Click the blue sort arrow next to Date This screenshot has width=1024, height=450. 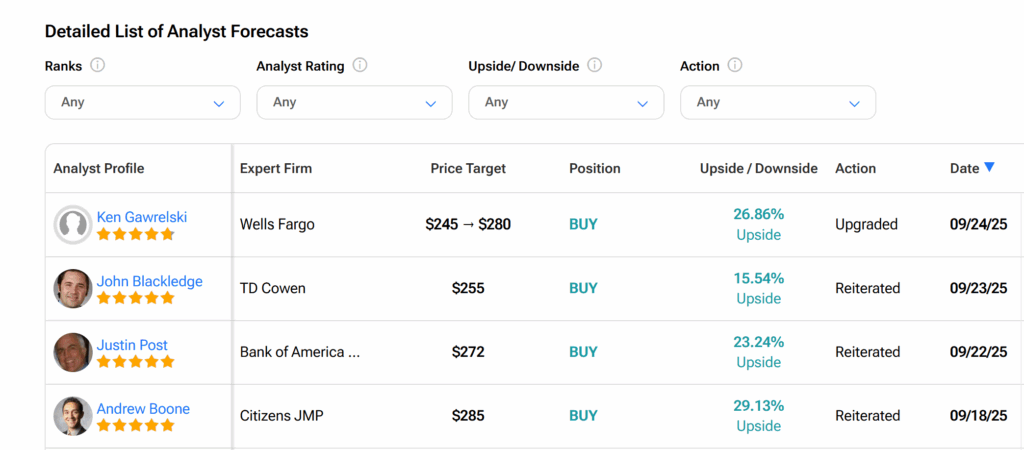point(989,167)
